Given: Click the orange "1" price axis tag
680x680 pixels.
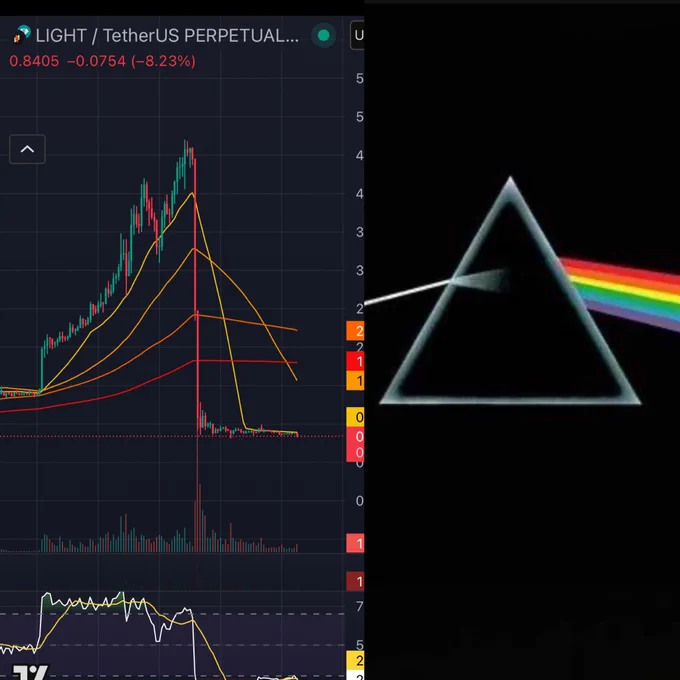Looking at the screenshot, I should pos(355,381).
